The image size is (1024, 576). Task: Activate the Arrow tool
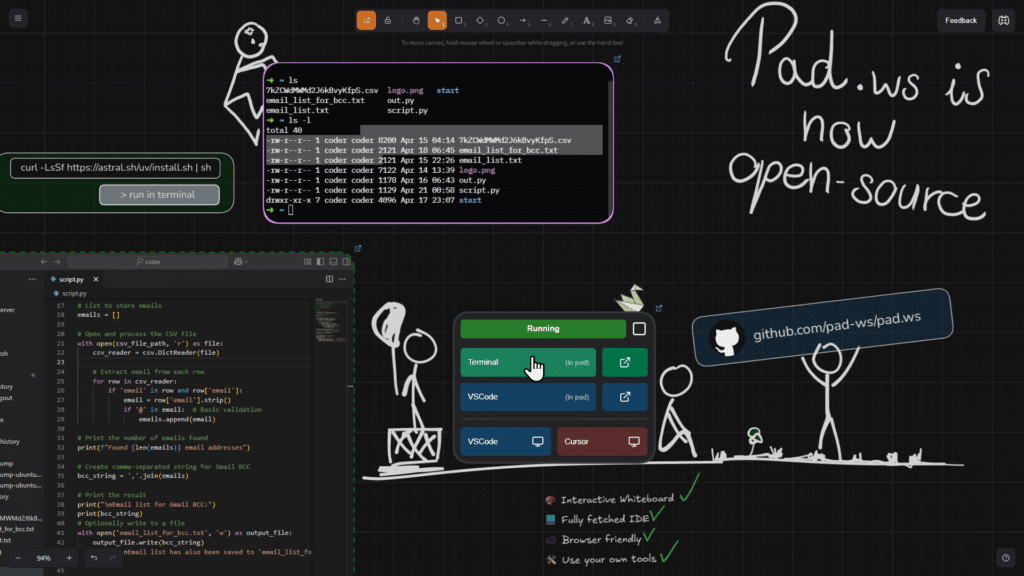click(523, 20)
